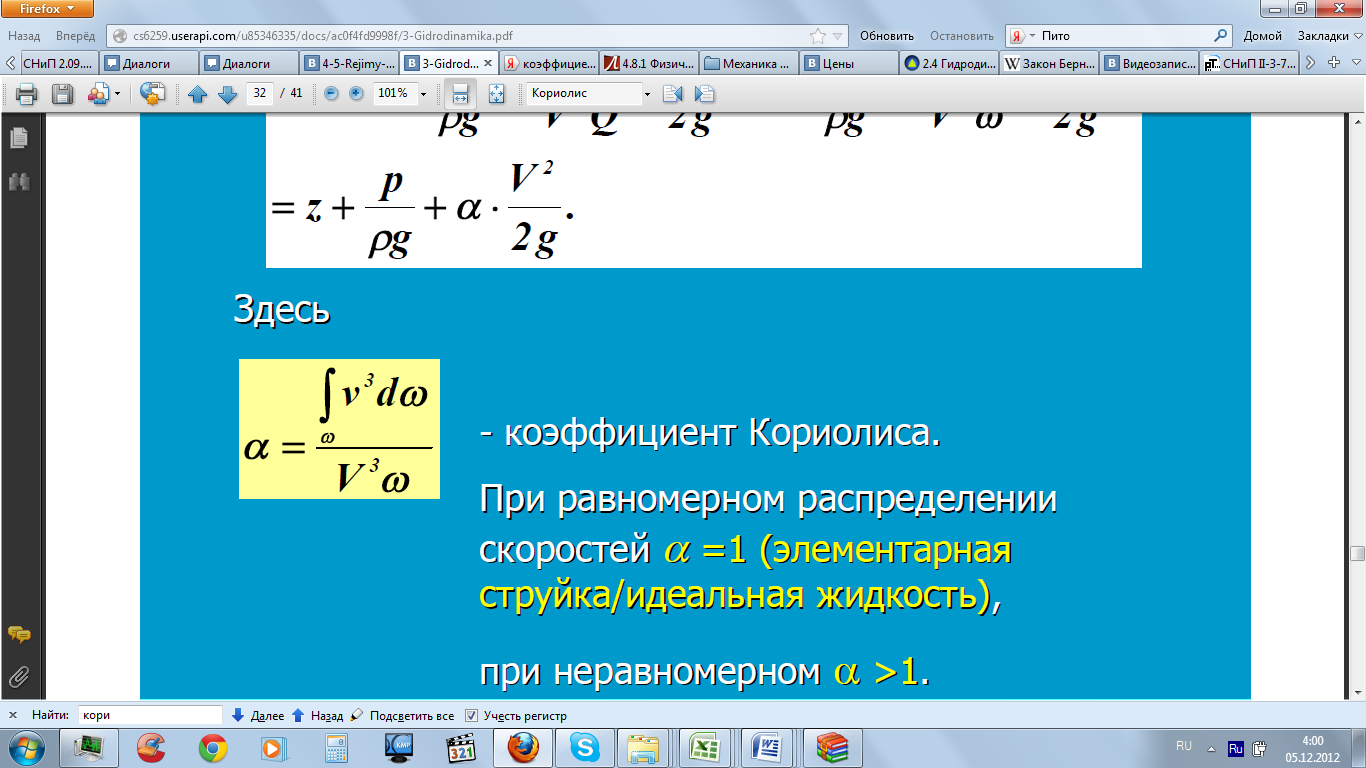Go to next page with down arrow
Viewport: 1366px width, 768px height.
click(x=227, y=94)
